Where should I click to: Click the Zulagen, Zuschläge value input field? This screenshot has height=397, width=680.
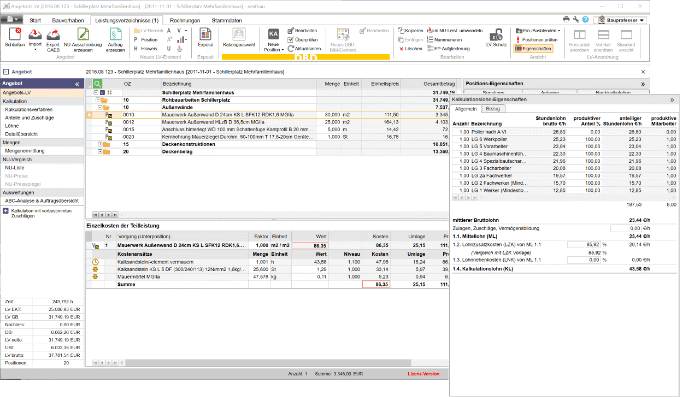(626, 228)
